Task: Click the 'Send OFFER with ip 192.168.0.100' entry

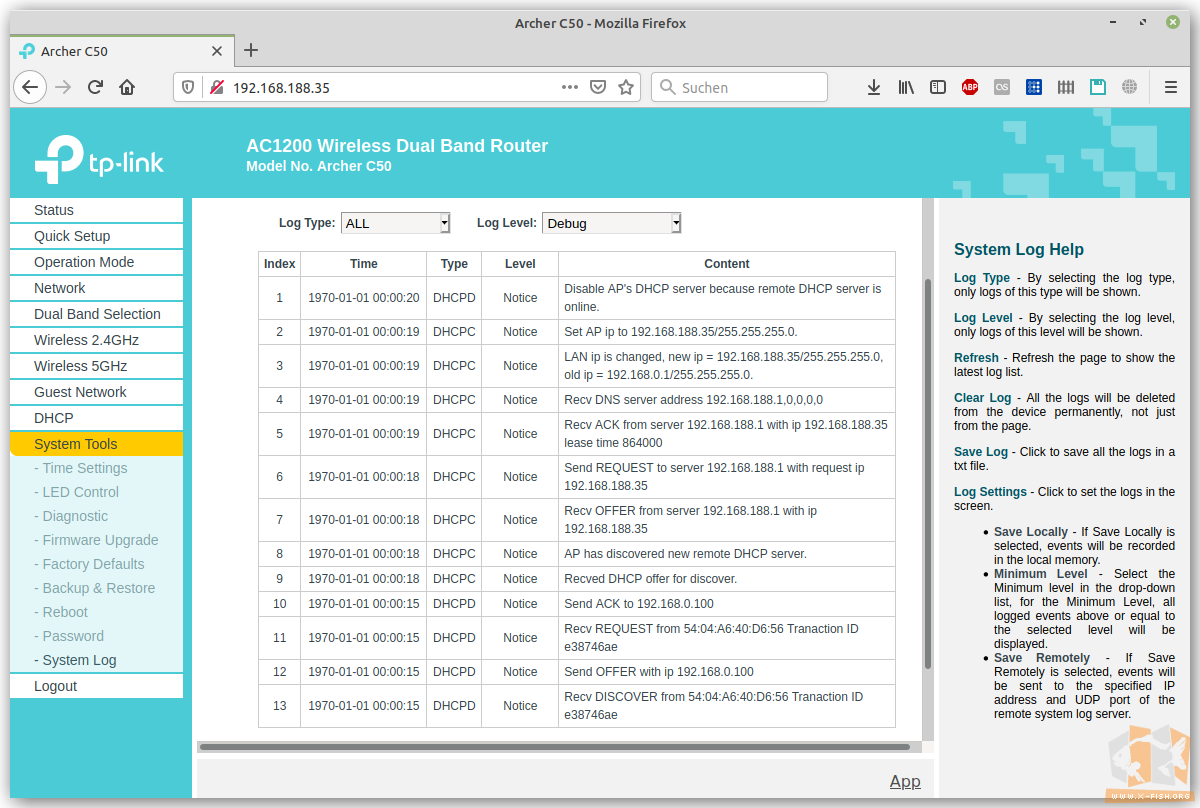Action: (x=659, y=672)
